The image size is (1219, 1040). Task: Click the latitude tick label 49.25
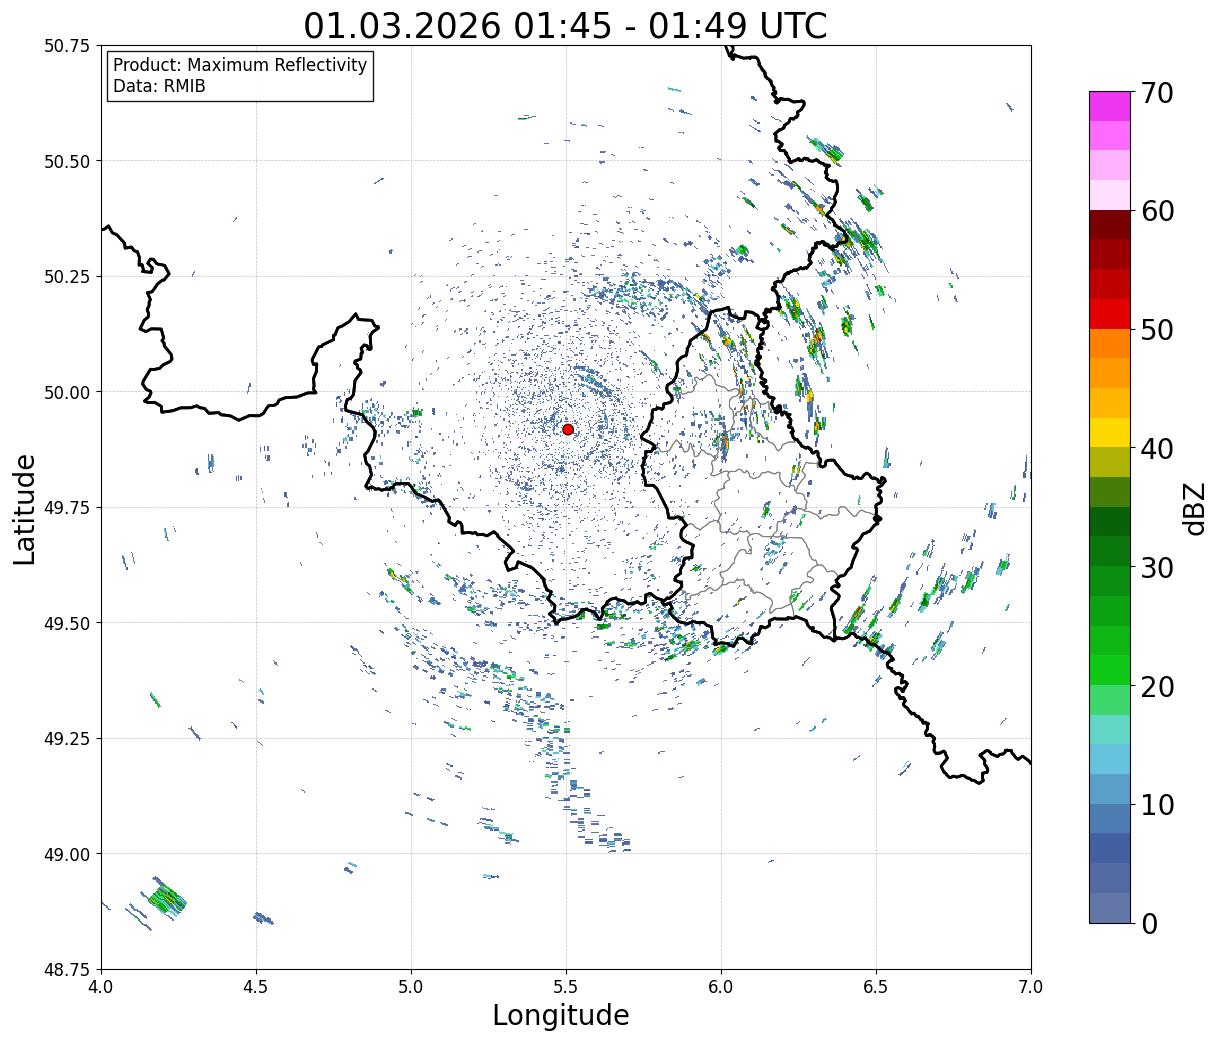coord(67,739)
